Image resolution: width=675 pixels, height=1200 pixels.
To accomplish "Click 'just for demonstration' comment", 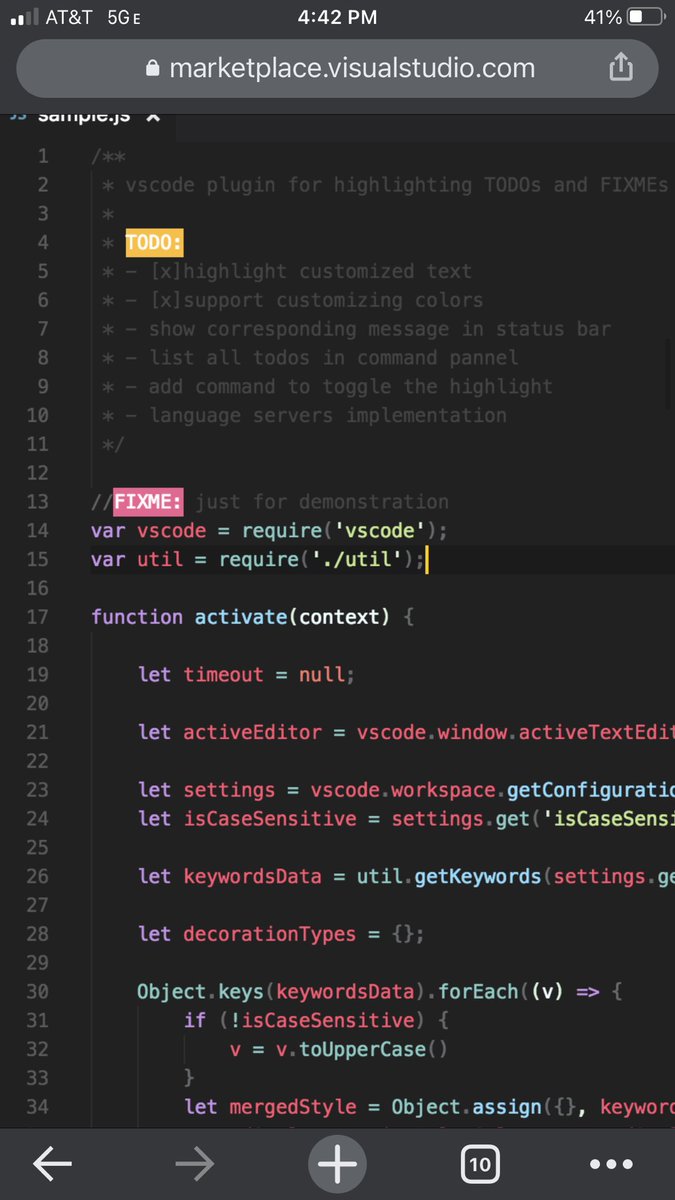I will tap(322, 502).
